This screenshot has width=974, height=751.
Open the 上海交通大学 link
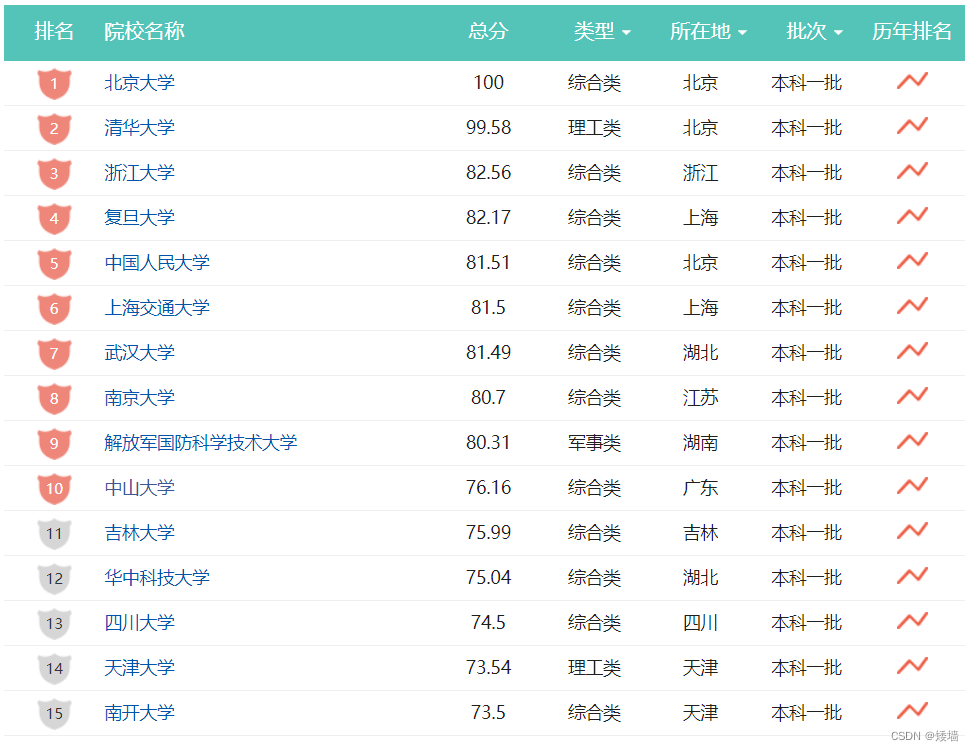[x=157, y=308]
